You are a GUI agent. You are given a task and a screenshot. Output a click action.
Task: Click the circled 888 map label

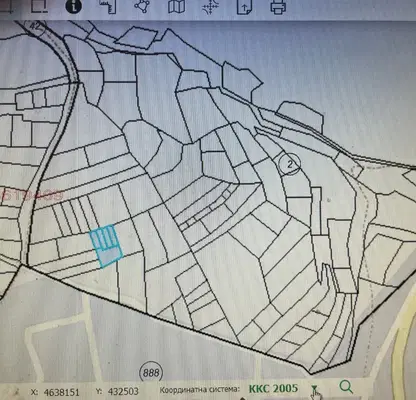[x=151, y=373]
